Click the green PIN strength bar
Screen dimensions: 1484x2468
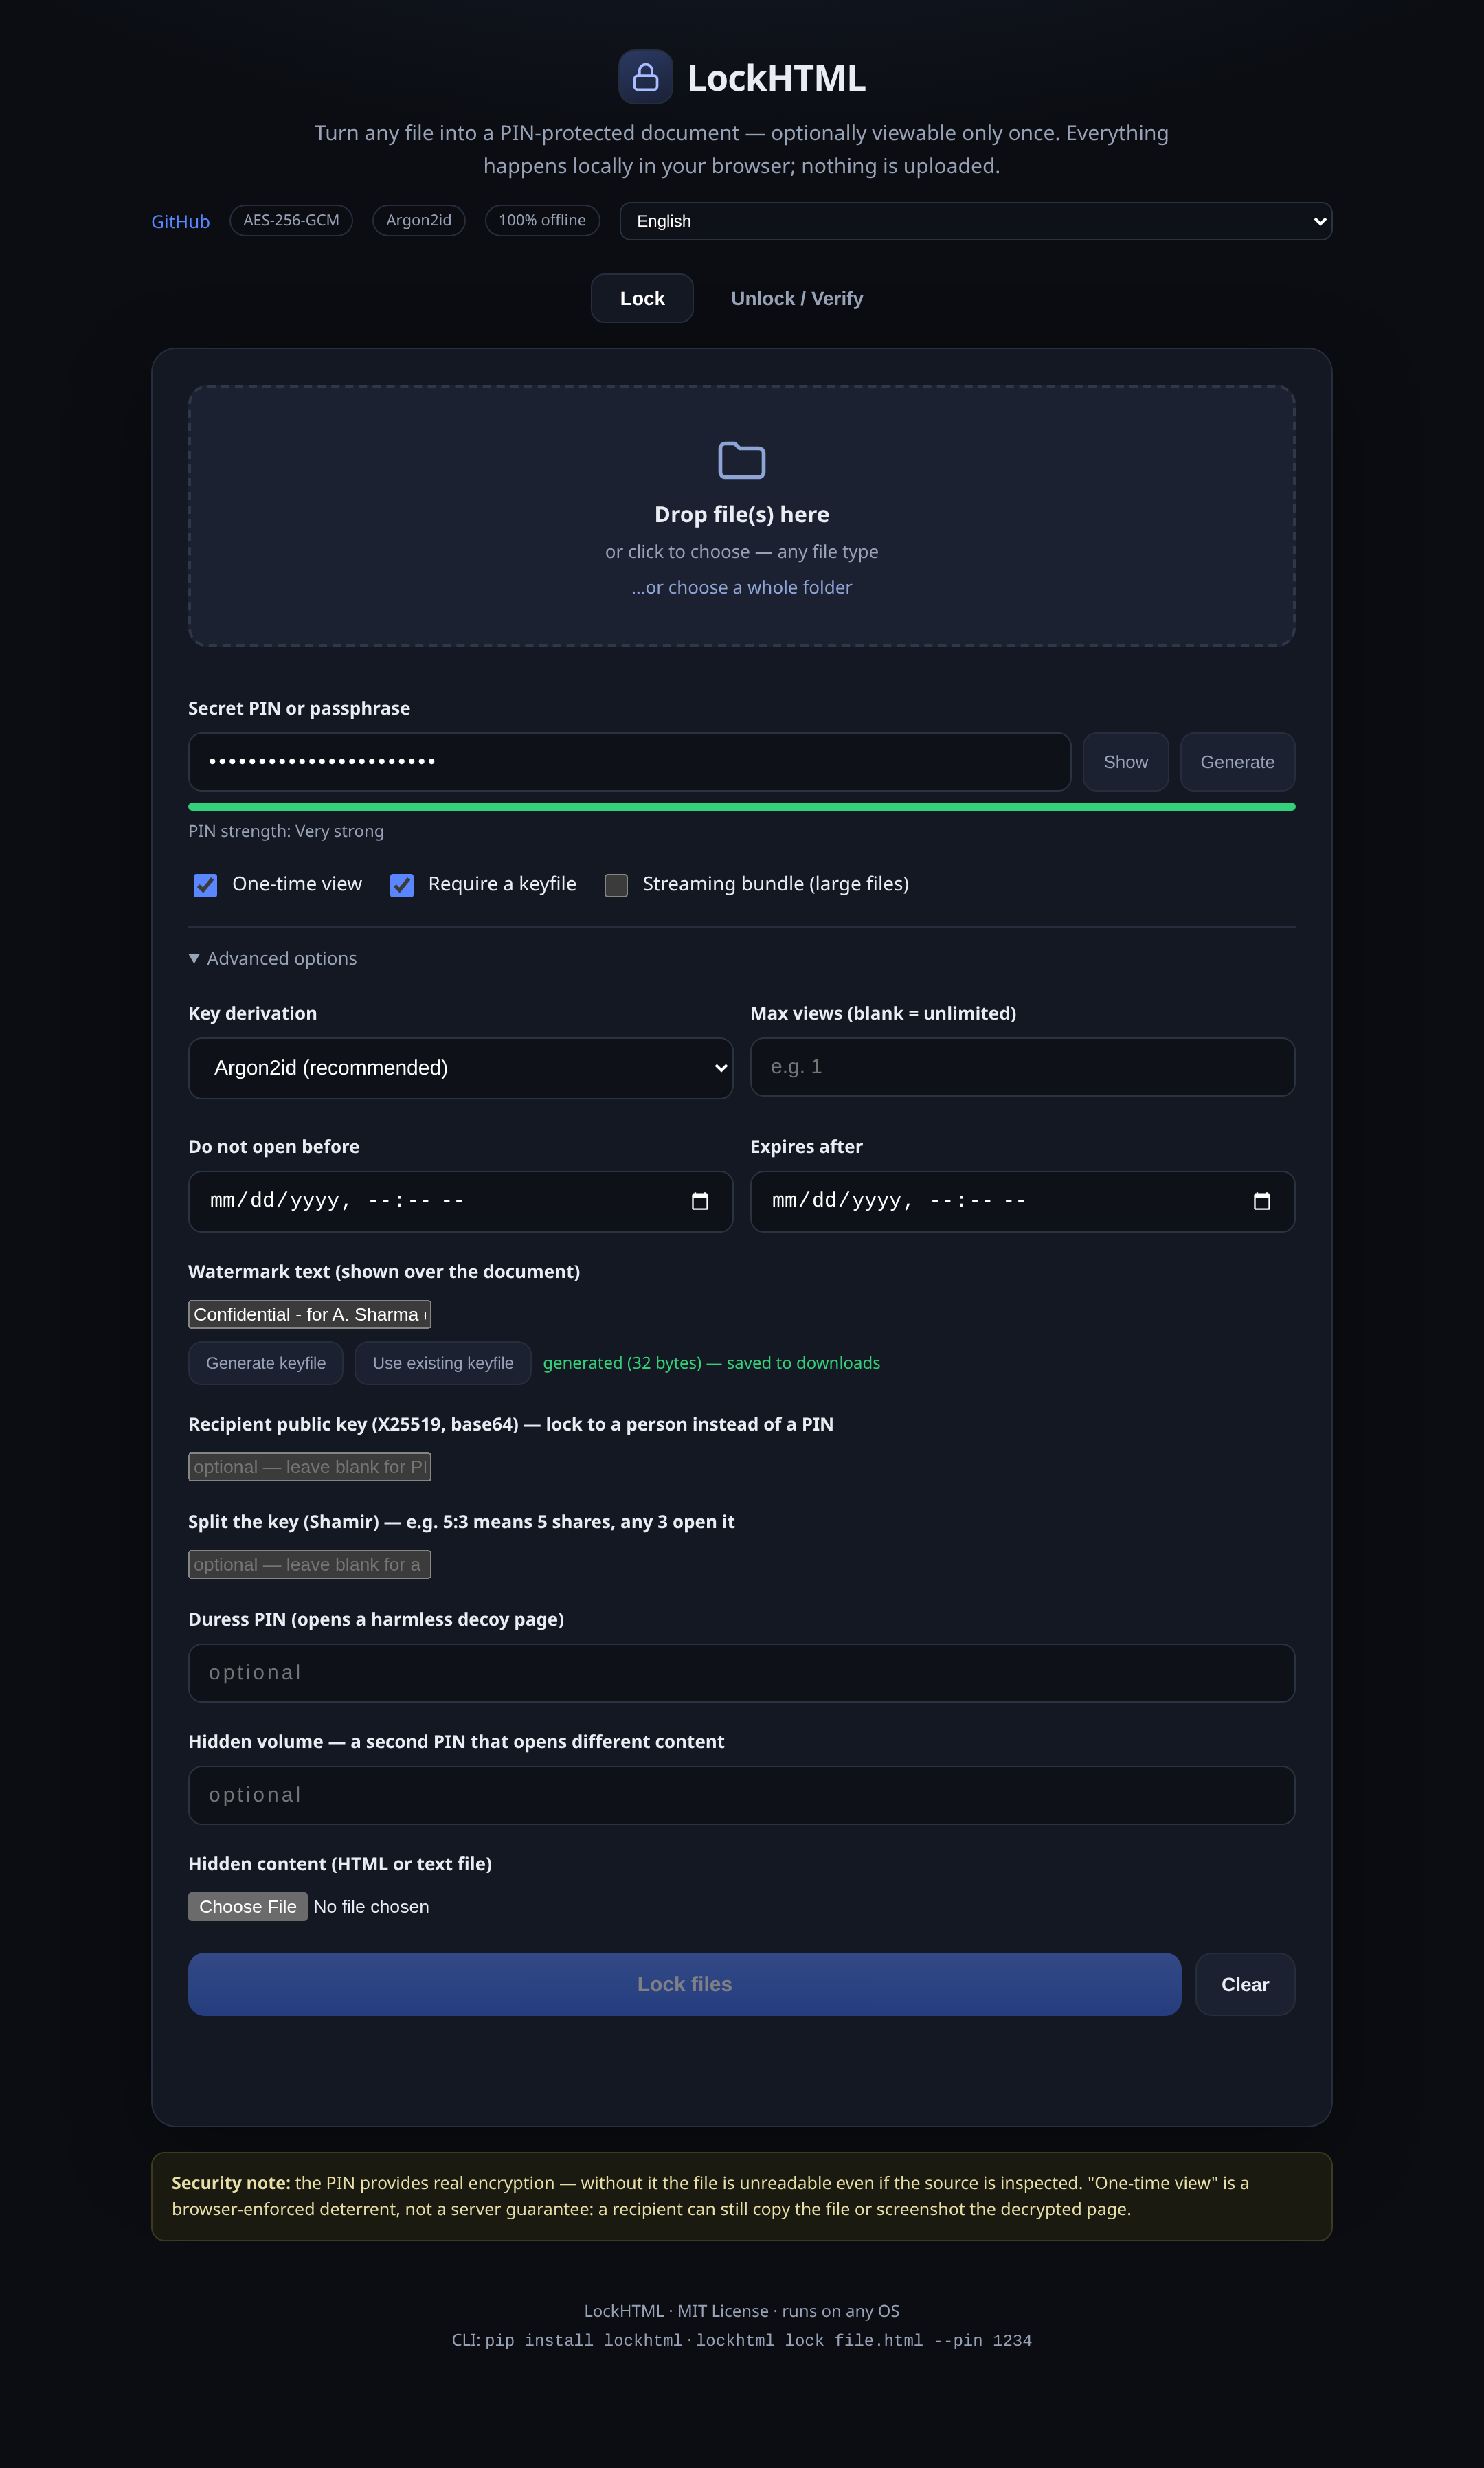(x=742, y=806)
